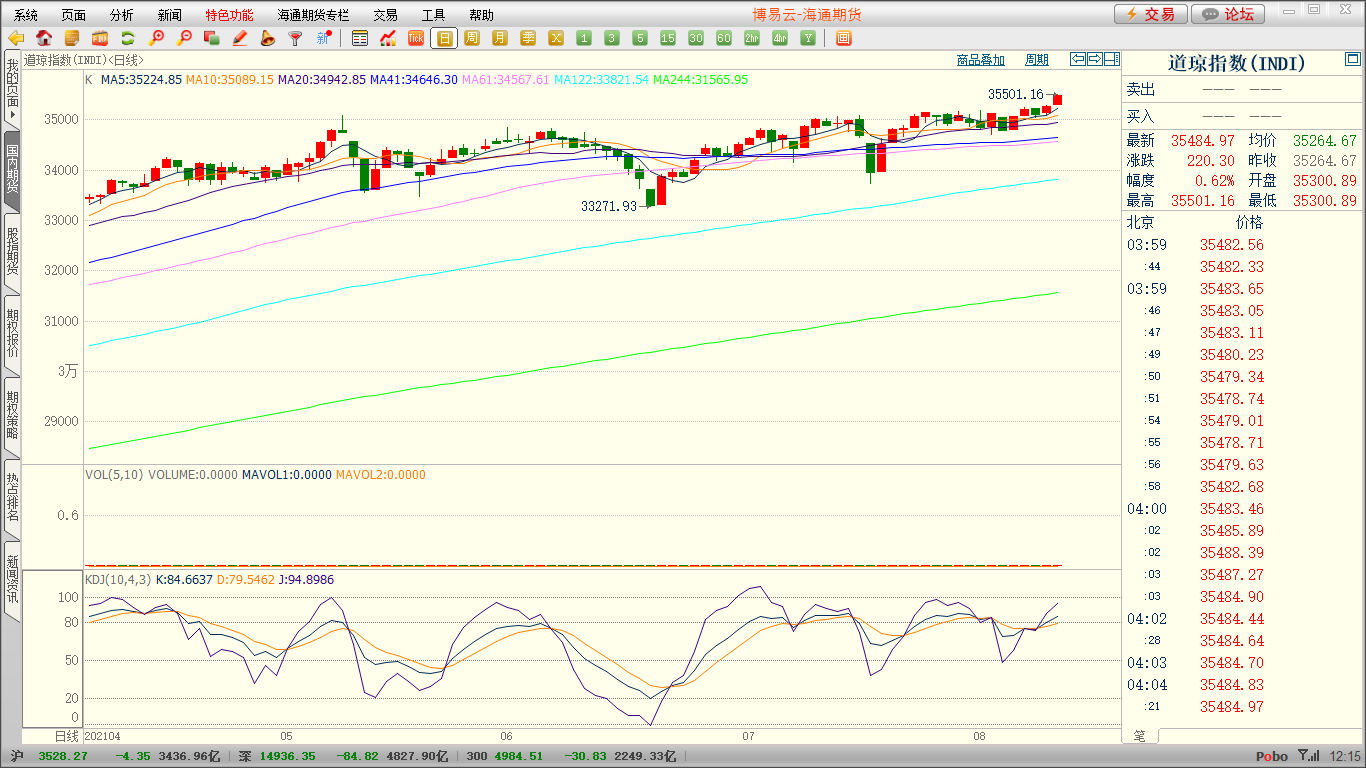Select the 4hr period icon
The image size is (1366, 768).
(x=780, y=38)
